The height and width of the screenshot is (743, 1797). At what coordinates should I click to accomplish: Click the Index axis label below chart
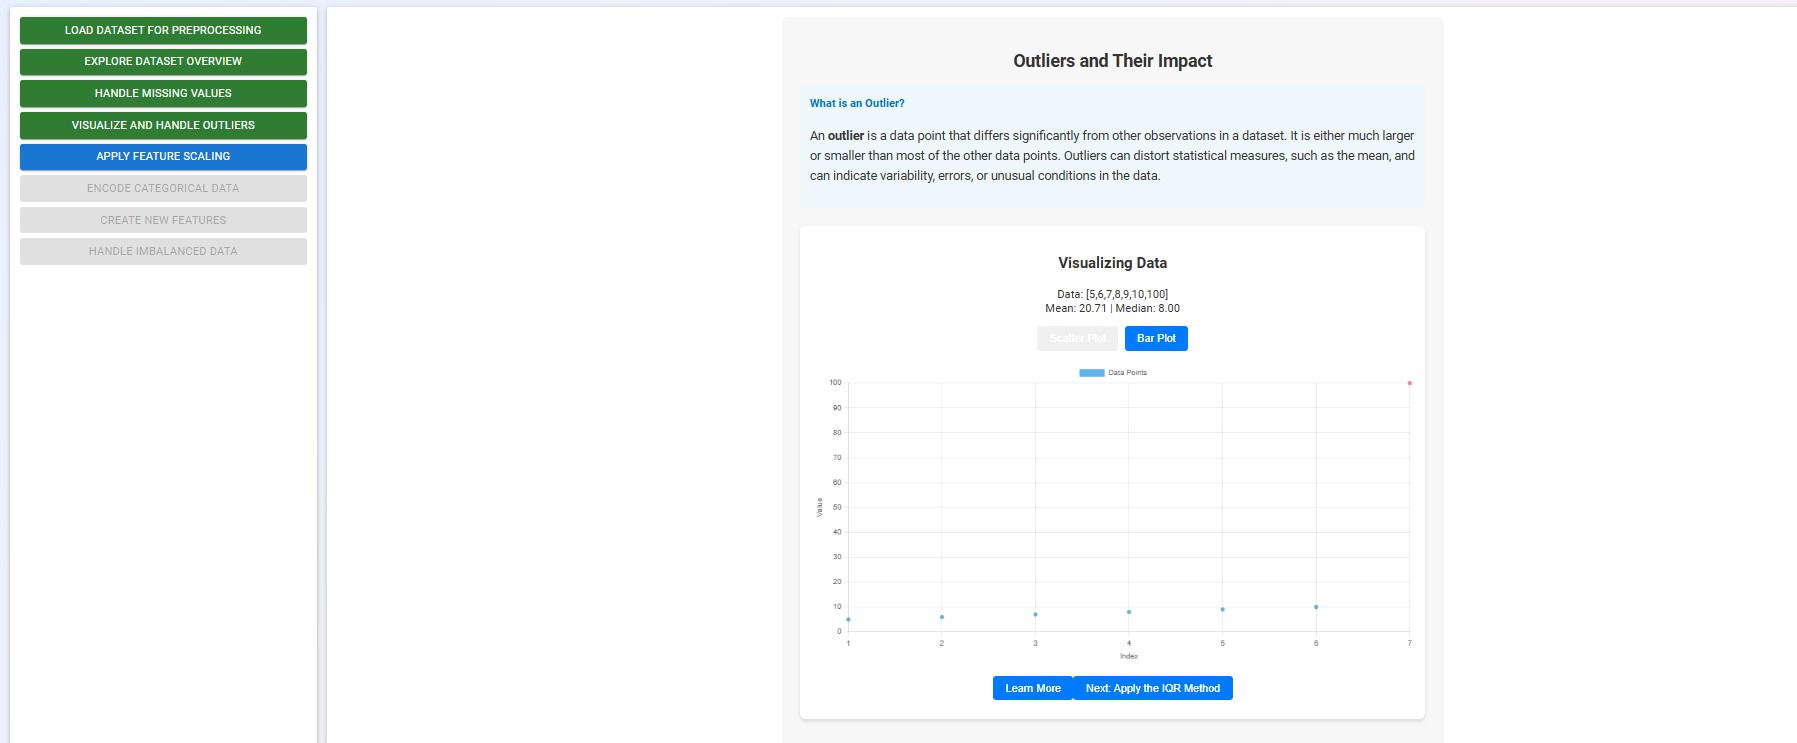(1128, 656)
